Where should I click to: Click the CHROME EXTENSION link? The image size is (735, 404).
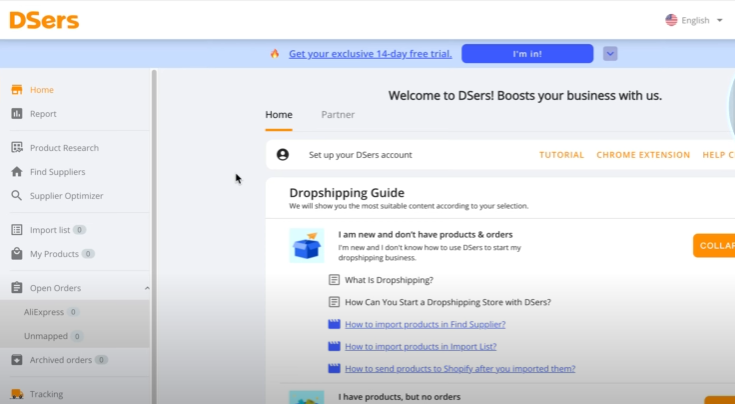[x=643, y=155]
